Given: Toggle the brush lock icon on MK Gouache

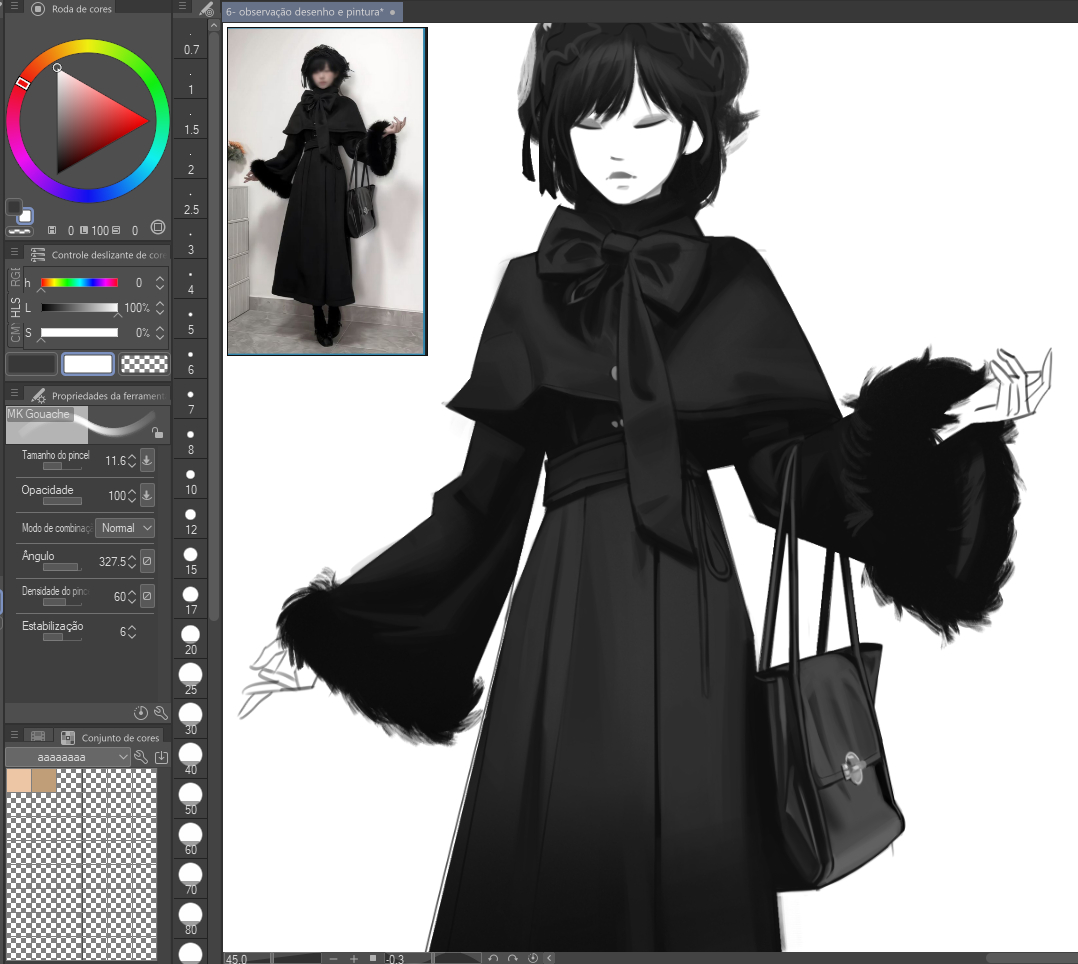Looking at the screenshot, I should 157,432.
